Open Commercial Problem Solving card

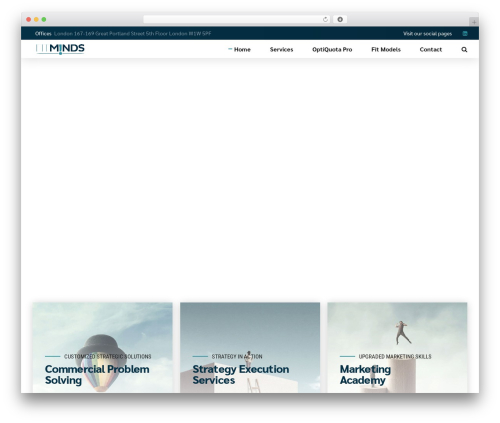coord(103,348)
